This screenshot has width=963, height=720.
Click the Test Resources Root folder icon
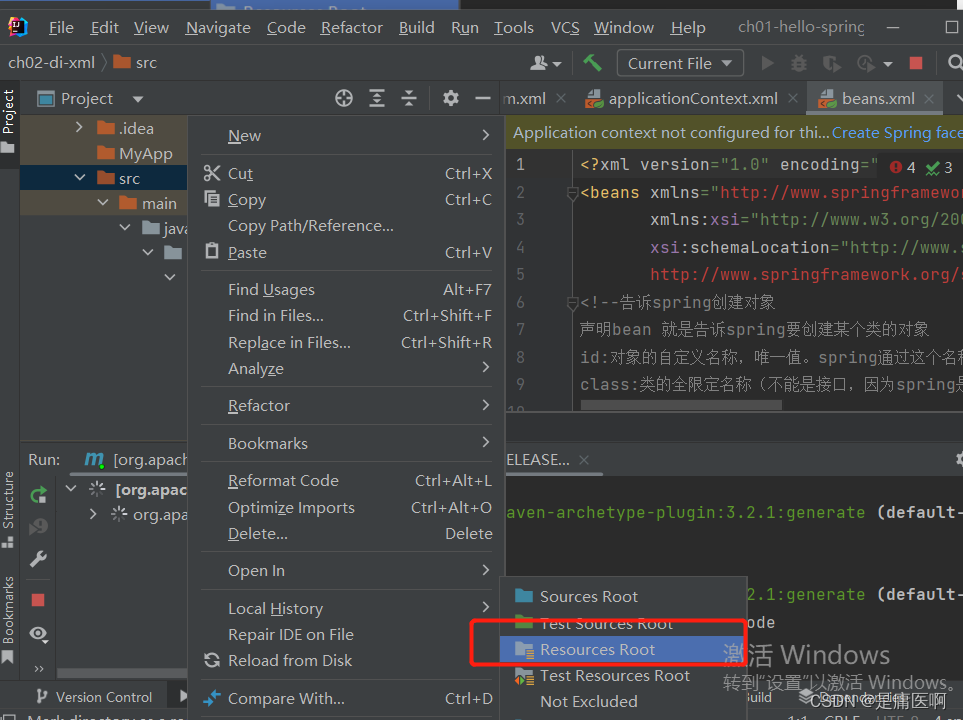pyautogui.click(x=524, y=676)
